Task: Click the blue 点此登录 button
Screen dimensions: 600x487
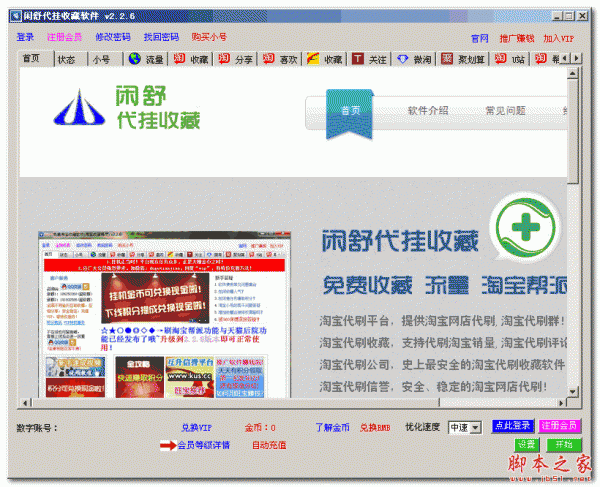Action: click(513, 425)
